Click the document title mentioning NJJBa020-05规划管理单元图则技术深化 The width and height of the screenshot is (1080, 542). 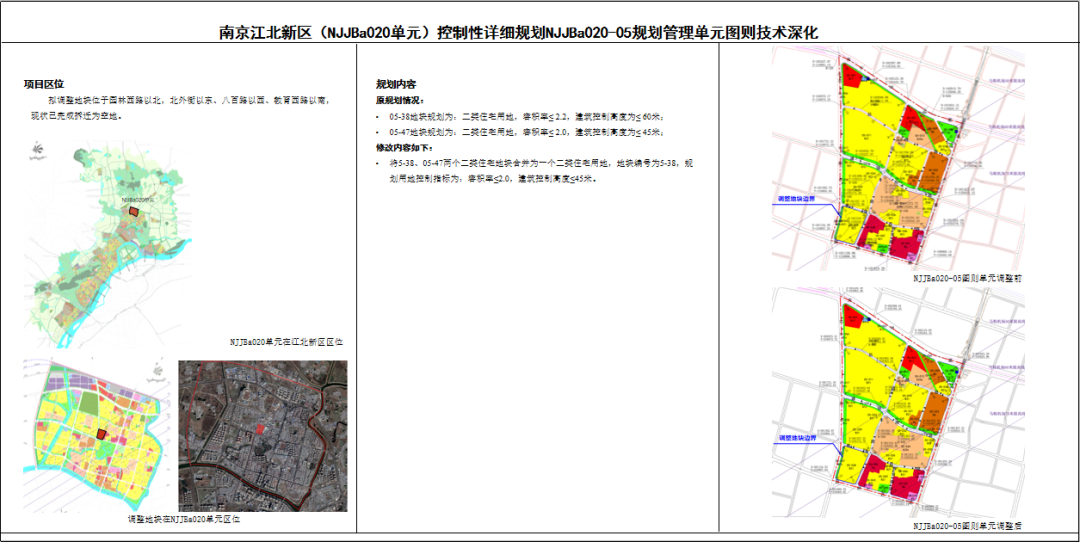519,32
